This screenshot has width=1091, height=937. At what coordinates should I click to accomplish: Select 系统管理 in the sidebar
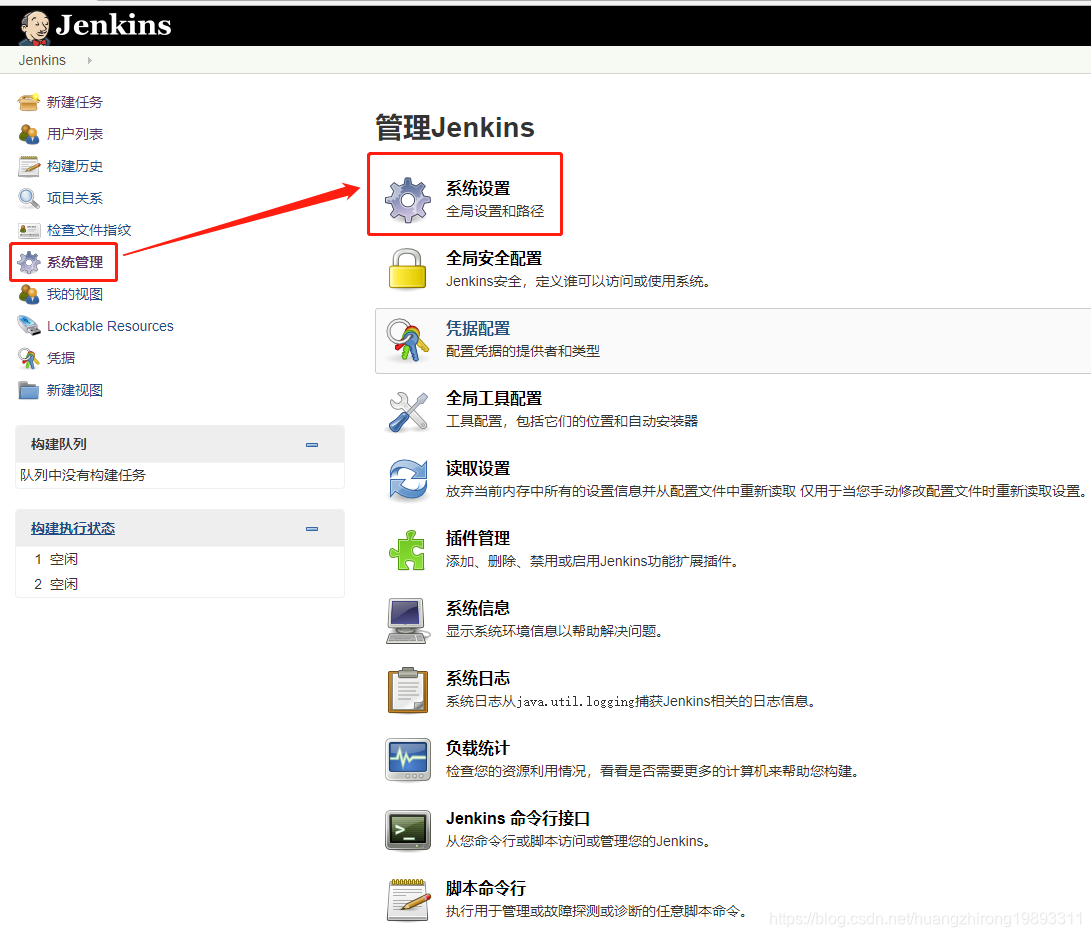coord(74,262)
